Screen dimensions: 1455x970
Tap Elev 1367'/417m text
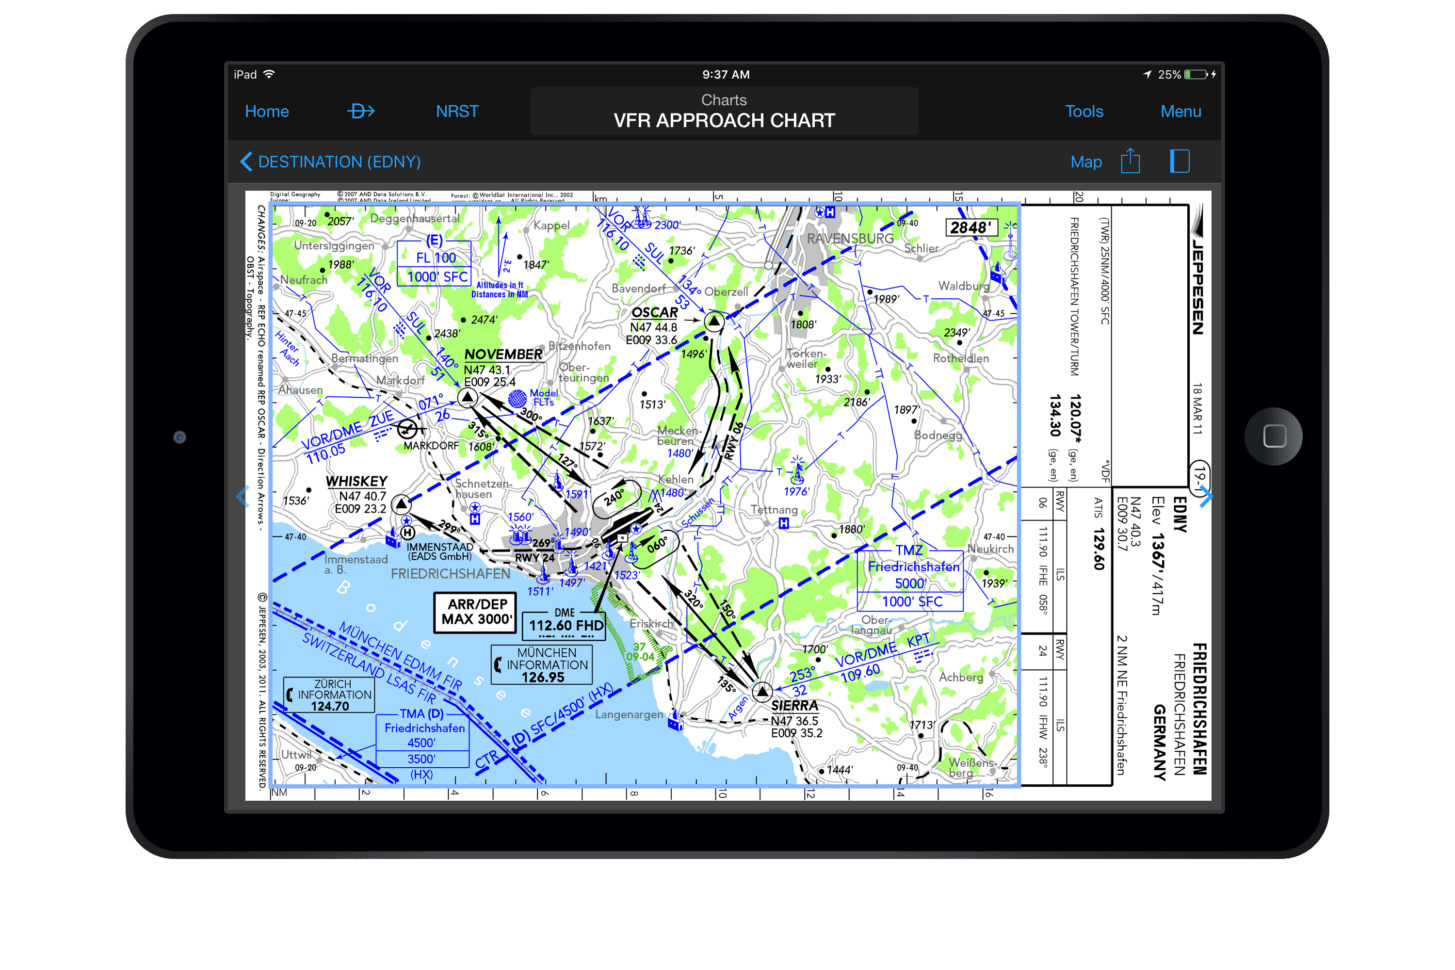coord(1157,556)
